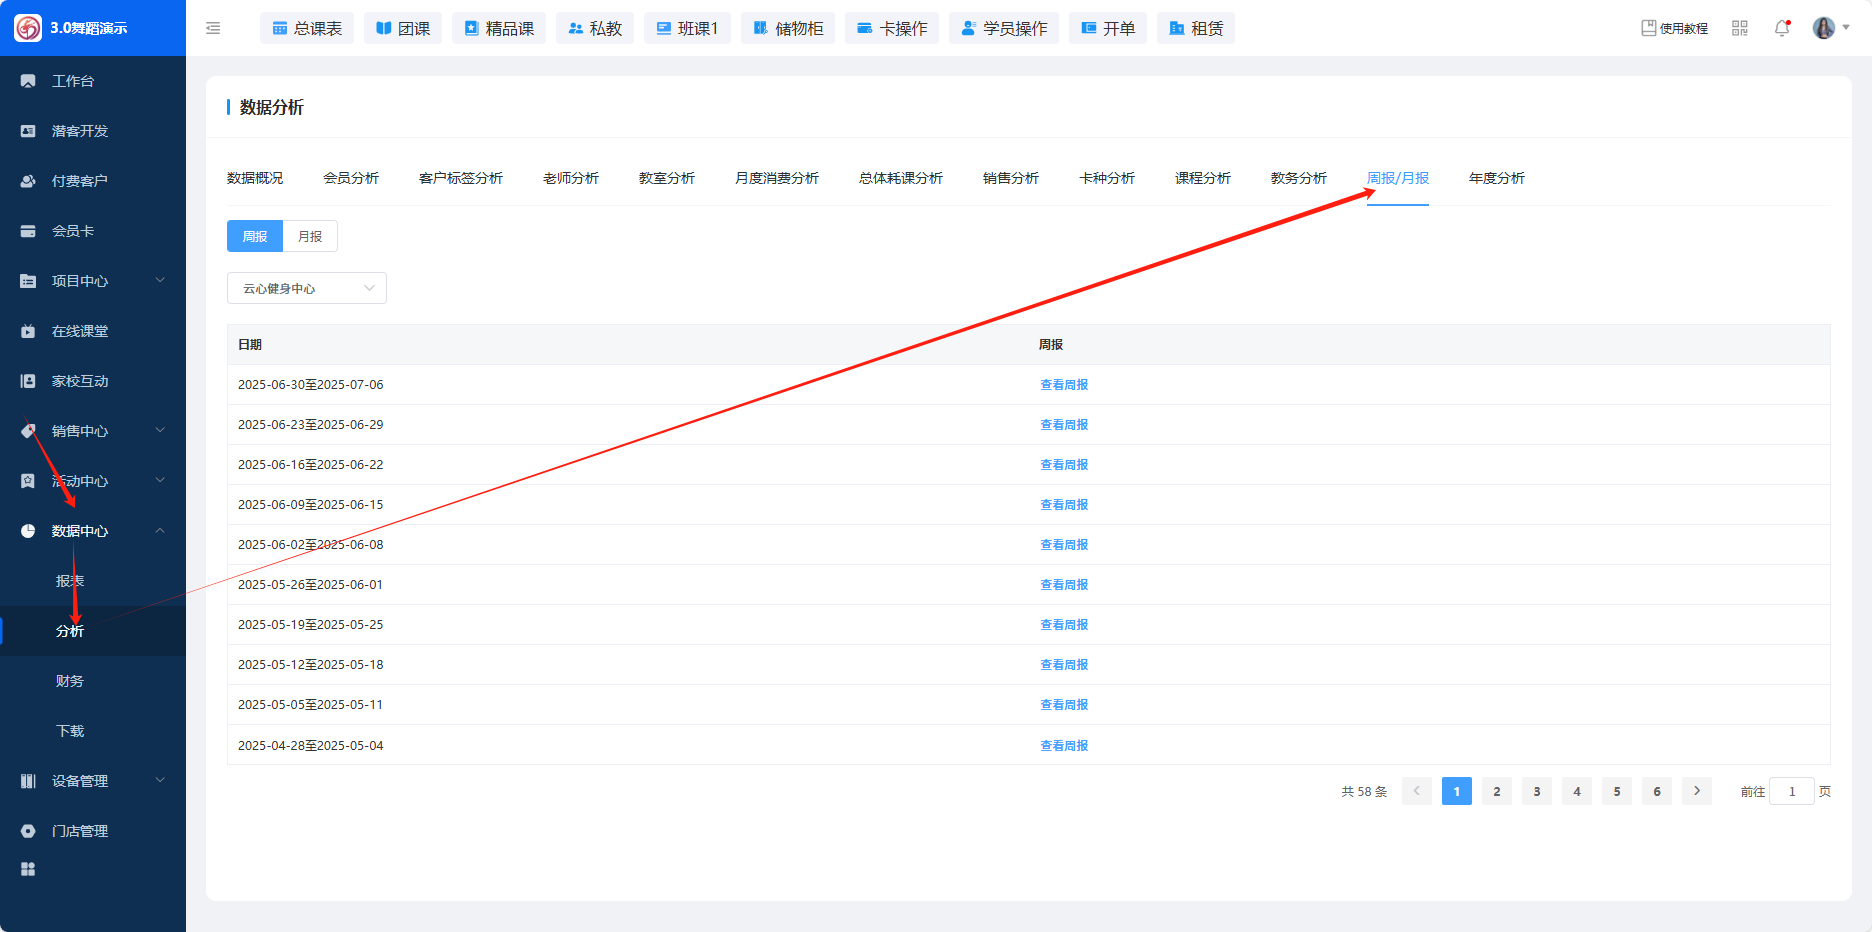Viewport: 1872px width, 932px height.
Task: Expand the 项目中心 sidebar menu
Action: point(92,281)
